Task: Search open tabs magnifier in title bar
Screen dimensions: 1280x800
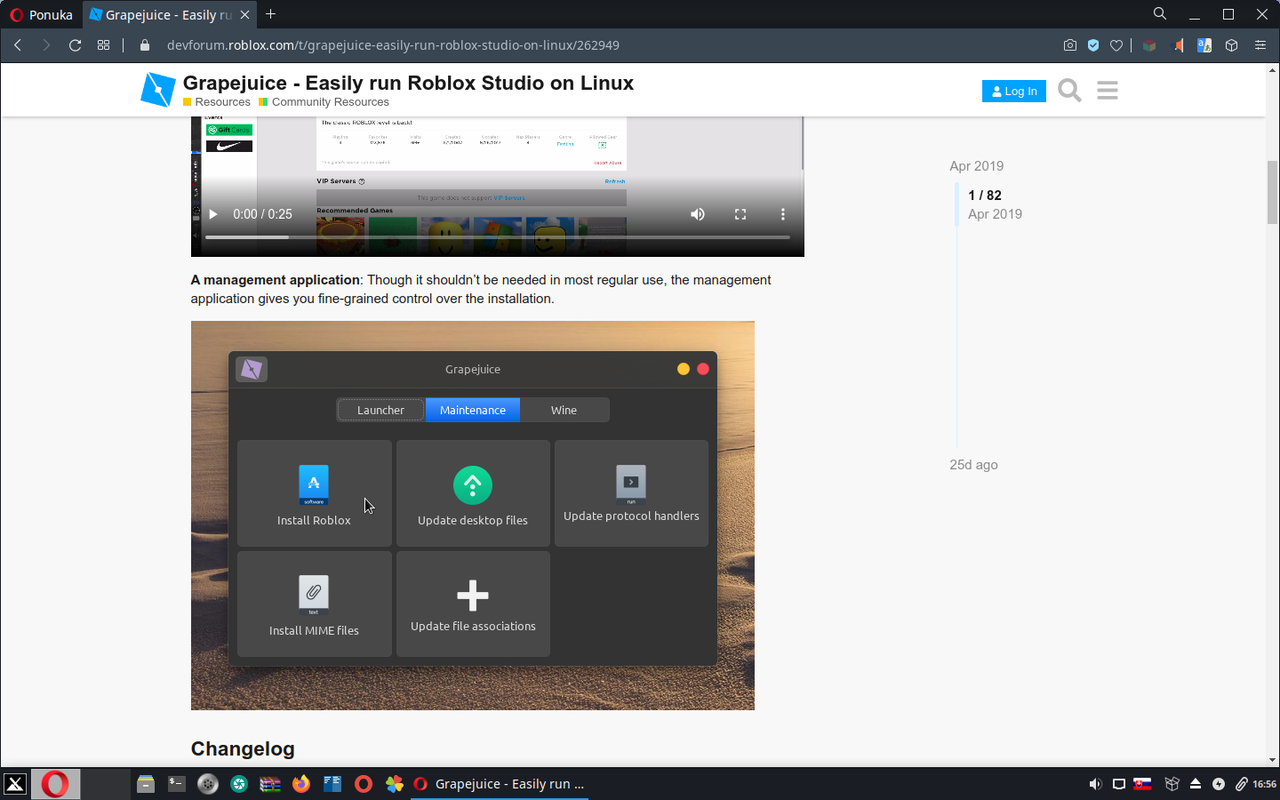Action: 1160,14
